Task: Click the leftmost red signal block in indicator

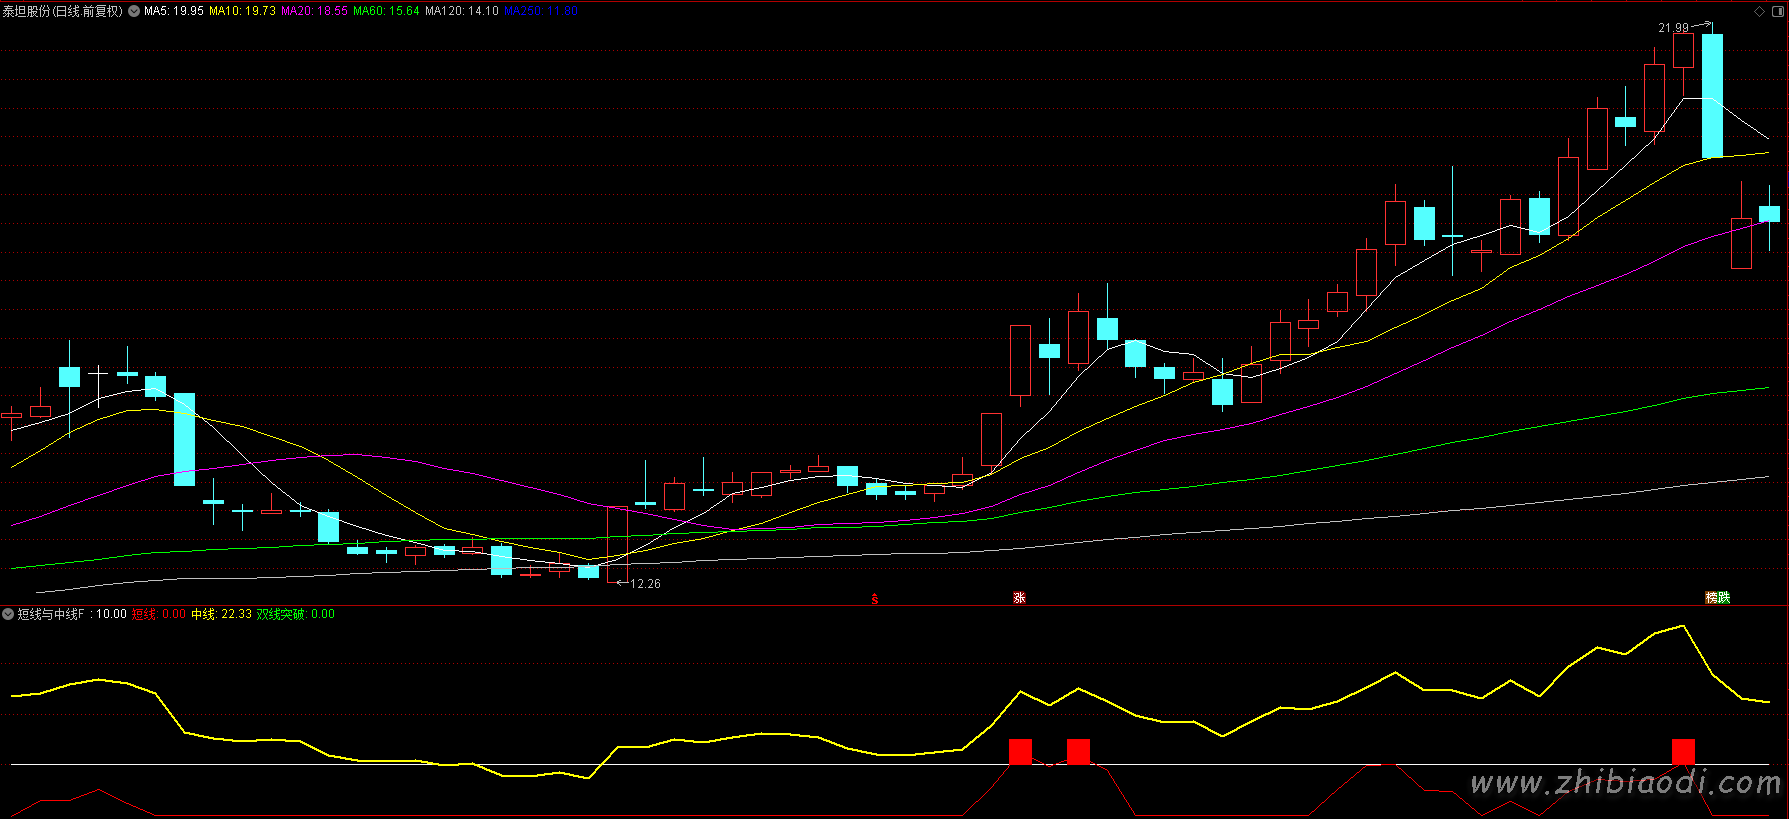Action: (x=1020, y=752)
